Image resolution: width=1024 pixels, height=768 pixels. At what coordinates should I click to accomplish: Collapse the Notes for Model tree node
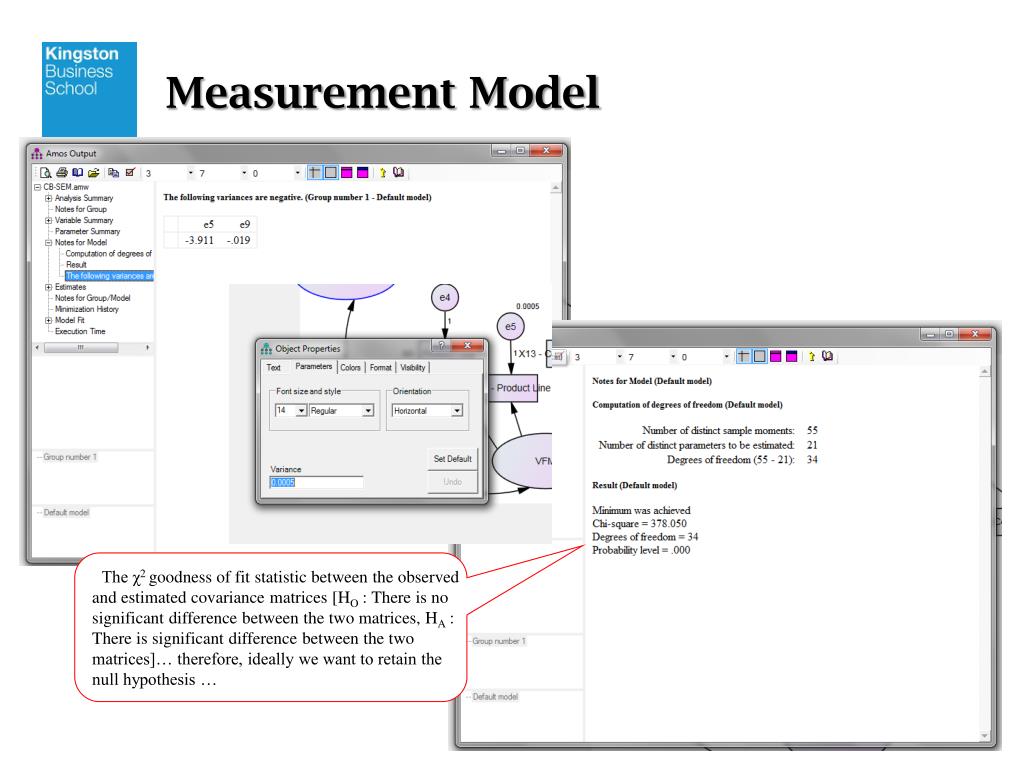[x=48, y=242]
